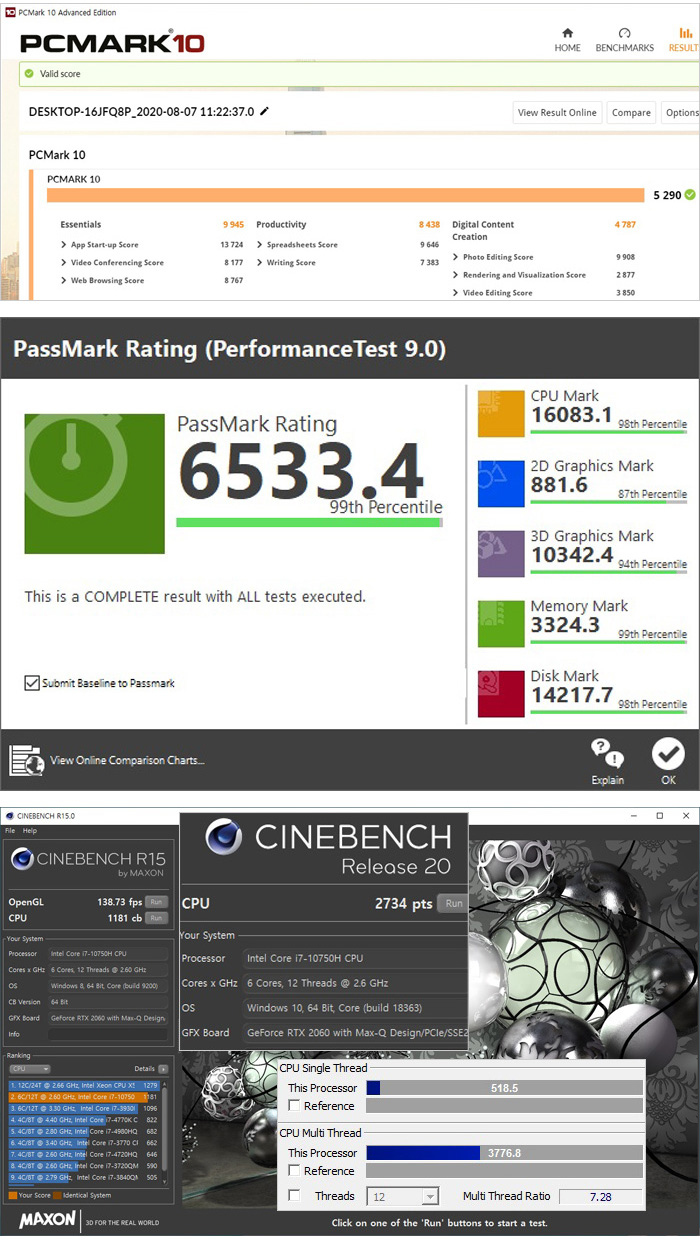Expand Rendering and Visualization Score row
700x1240 pixels.
tap(456, 275)
